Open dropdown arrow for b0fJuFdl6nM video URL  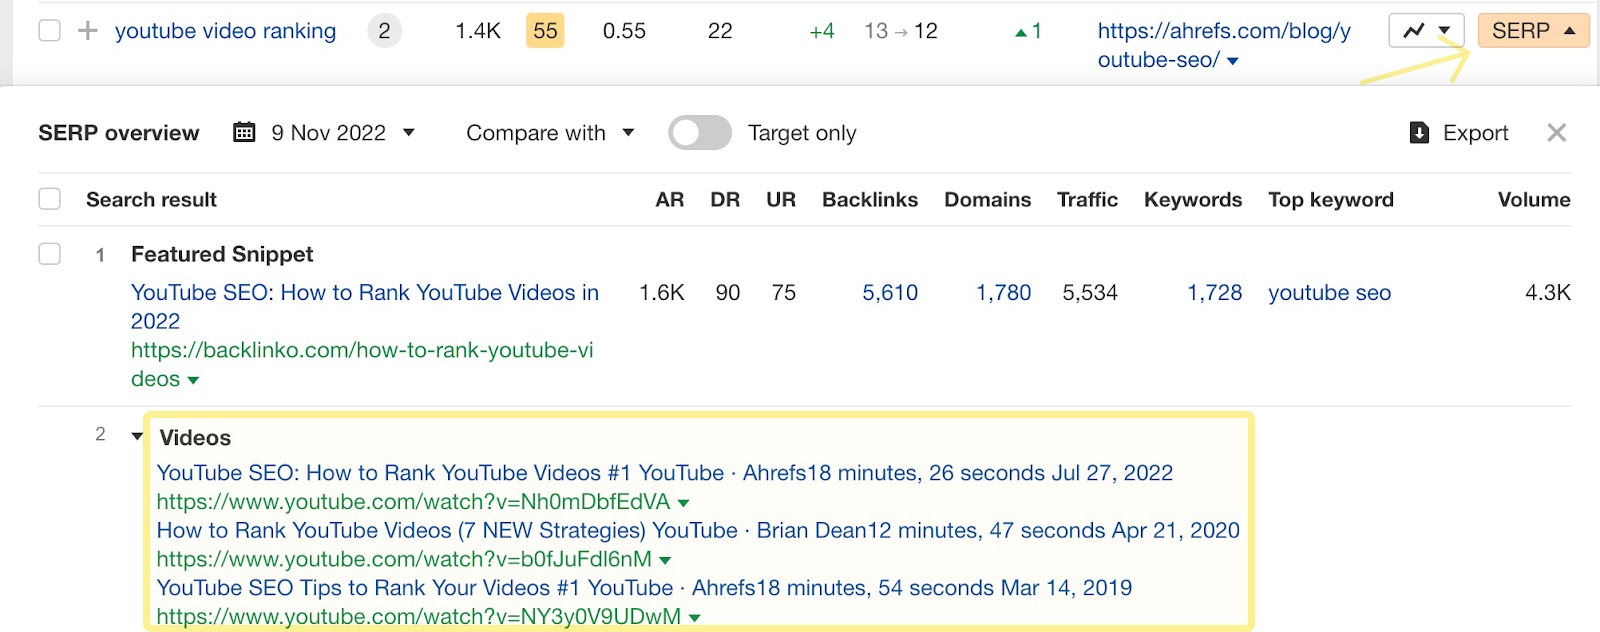(x=665, y=560)
